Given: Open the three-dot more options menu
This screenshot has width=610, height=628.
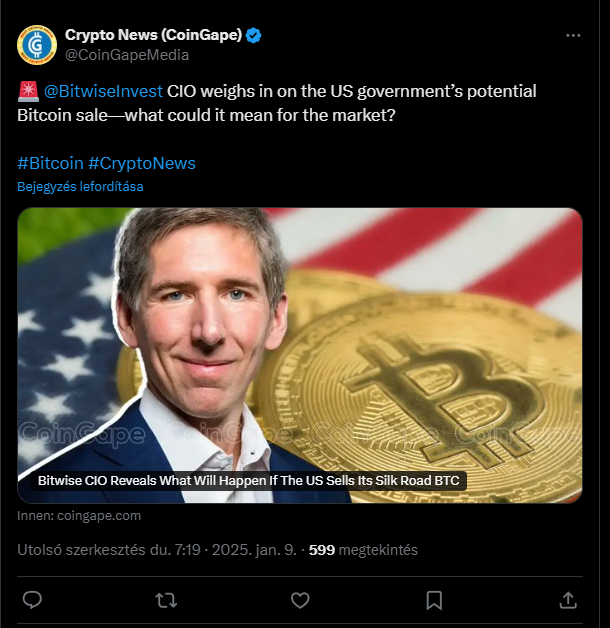Looking at the screenshot, I should 573,36.
